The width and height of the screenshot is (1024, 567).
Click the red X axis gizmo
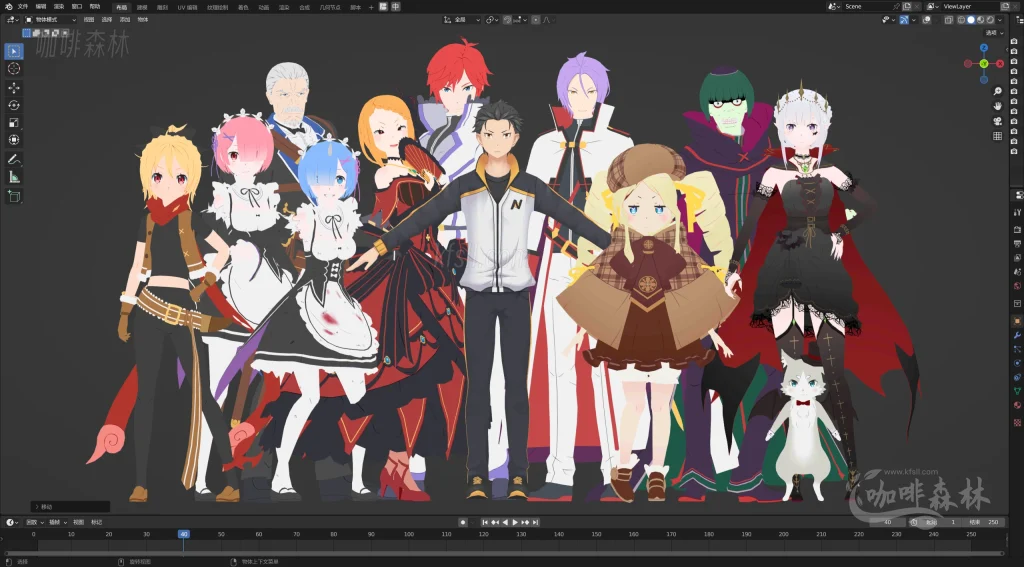point(1000,63)
